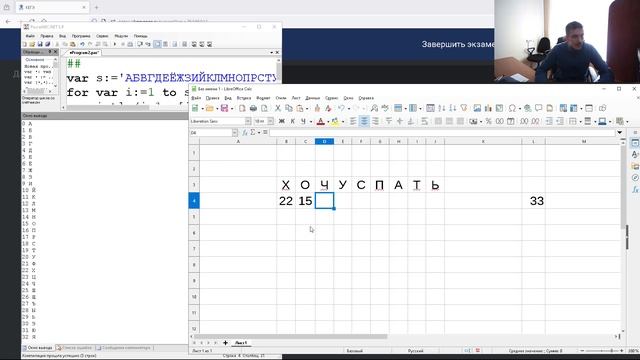Open the Список ошибок tab in PascalABC
Image resolution: width=640 pixels, height=360 pixels.
pyautogui.click(x=74, y=348)
